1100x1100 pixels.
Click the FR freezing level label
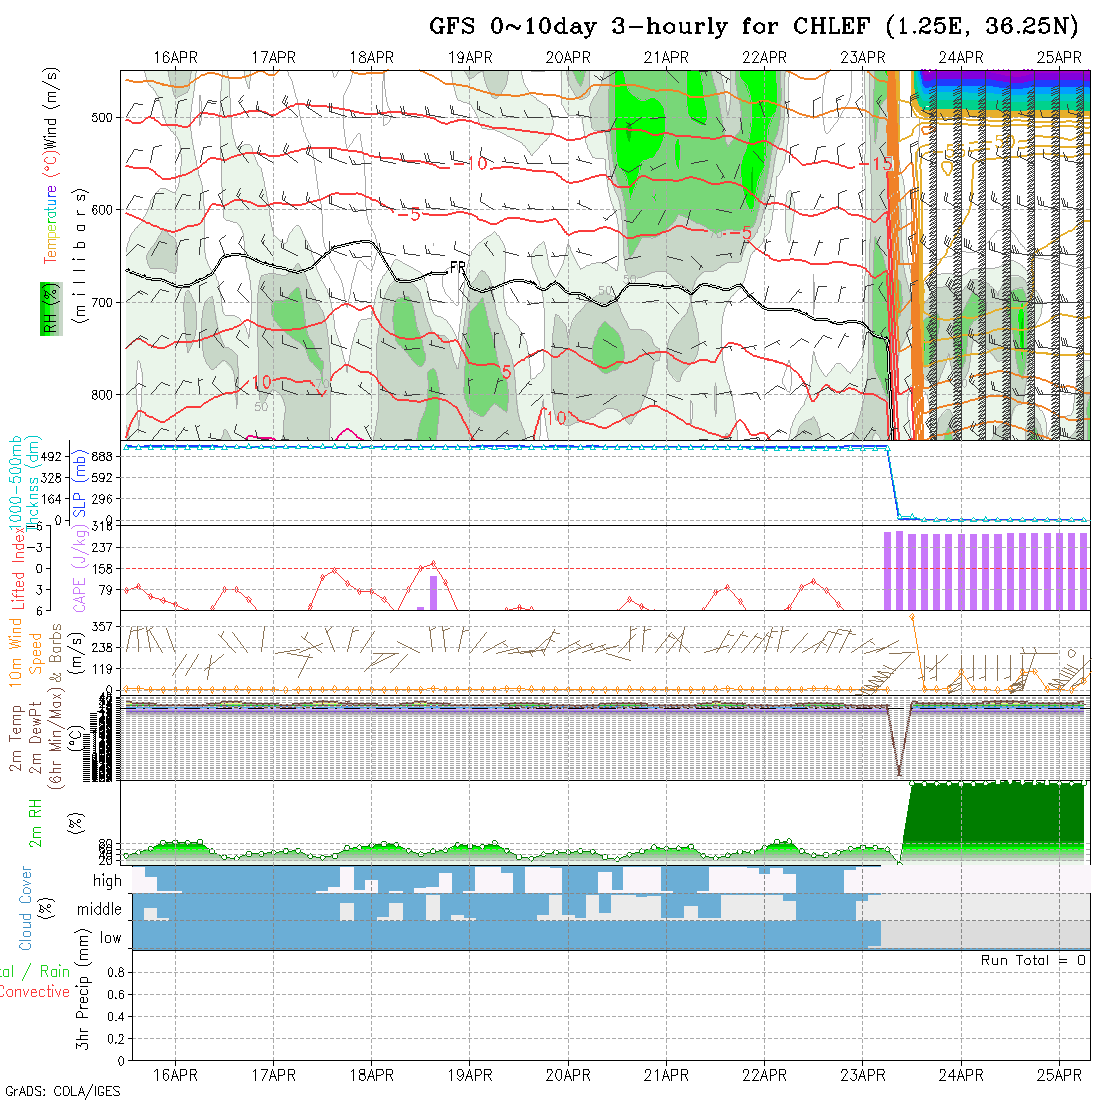point(457,267)
